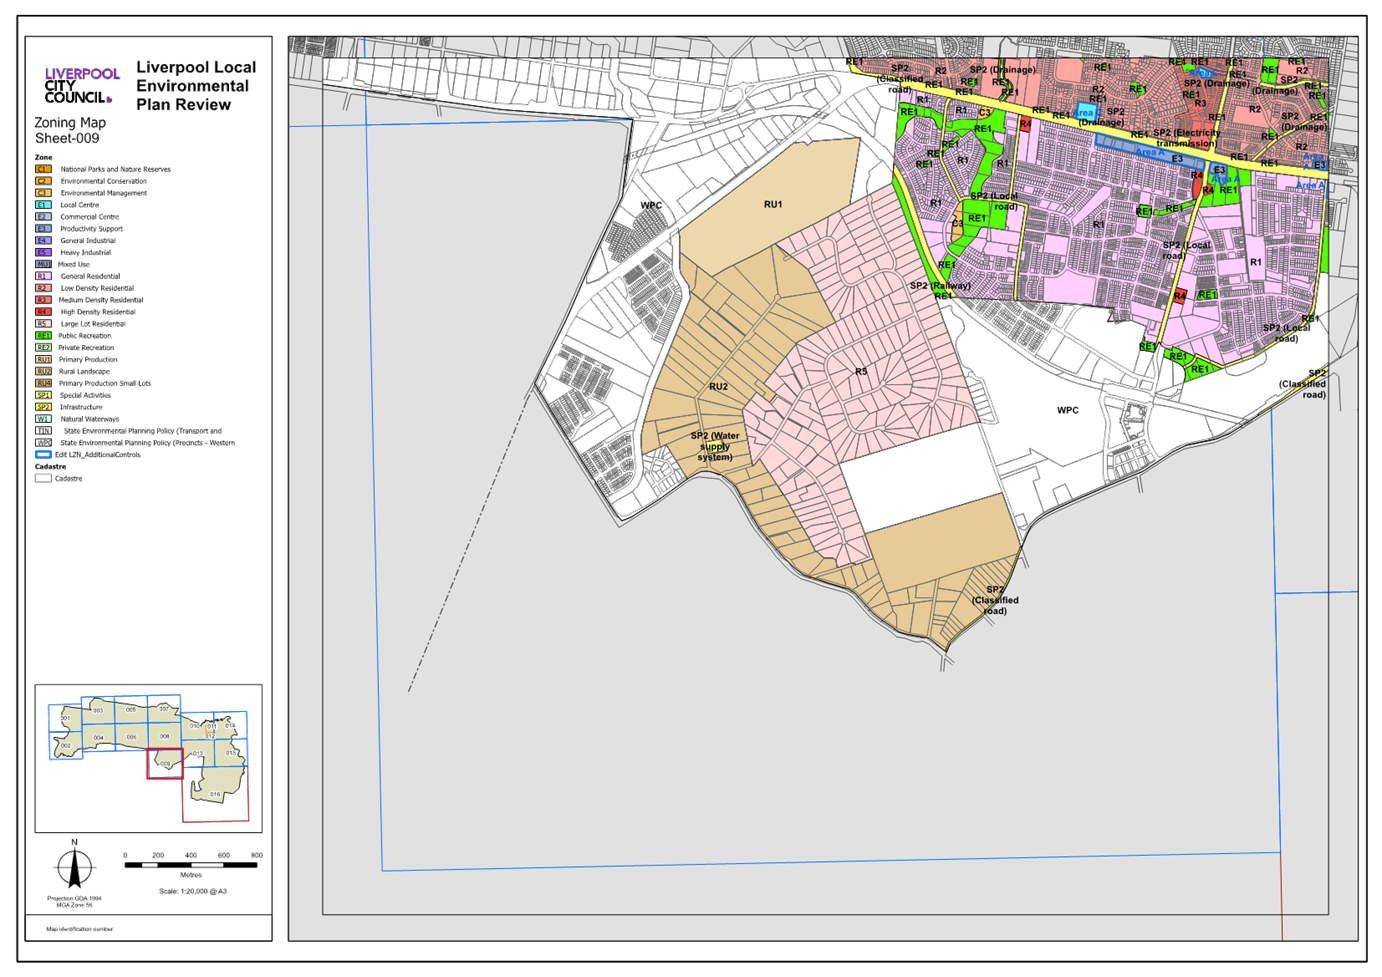Click the SP2 (Railway) map label
The width and height of the screenshot is (1382, 977).
click(x=940, y=286)
